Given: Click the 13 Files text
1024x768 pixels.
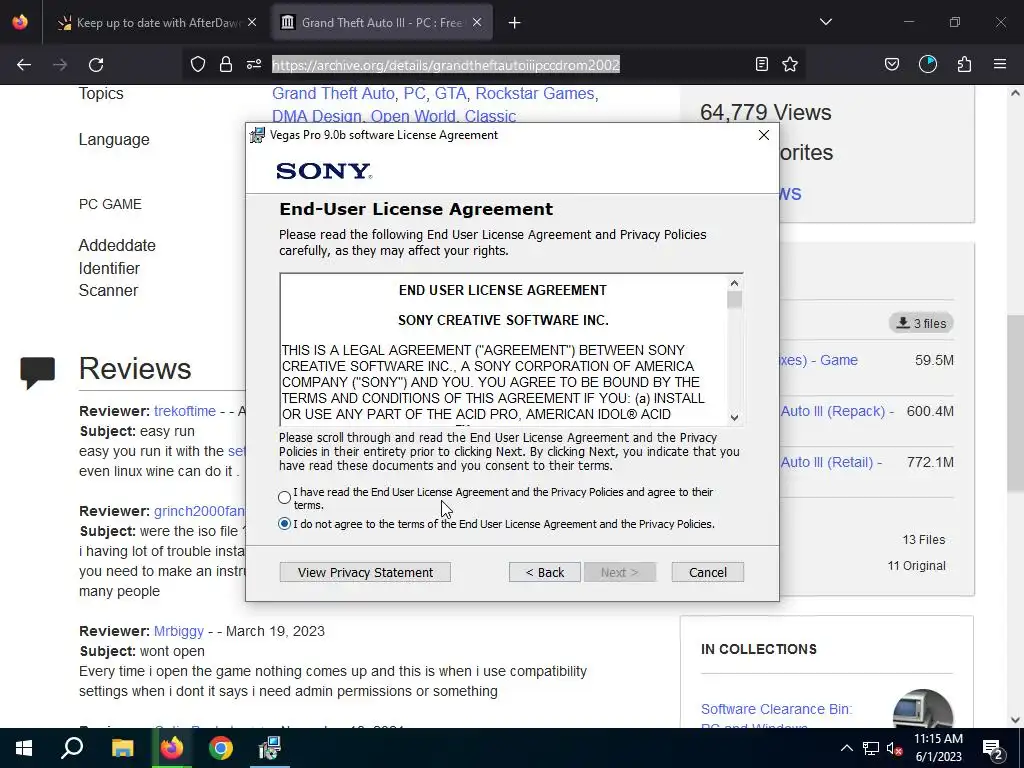Looking at the screenshot, I should [923, 539].
